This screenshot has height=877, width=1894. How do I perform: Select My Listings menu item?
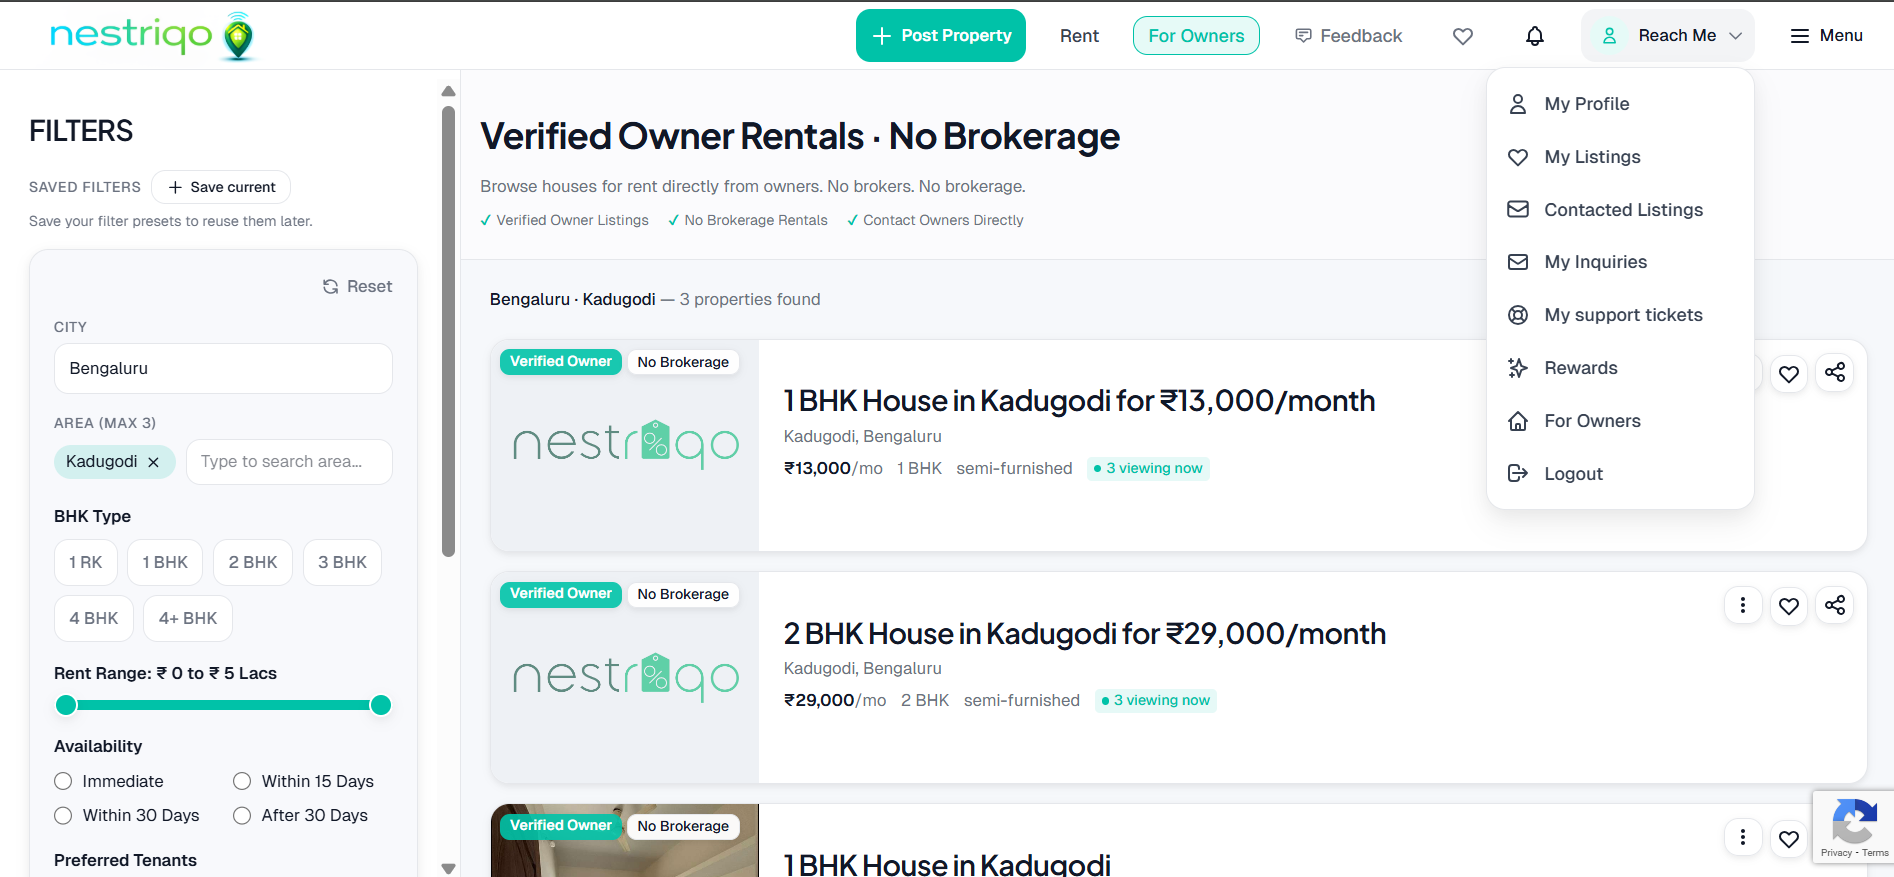[x=1620, y=157]
